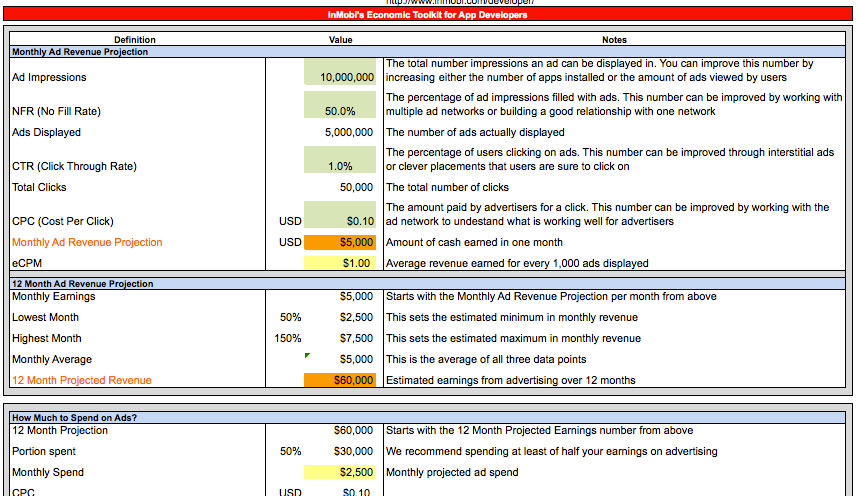Click the Monthly Spend label
The width and height of the screenshot is (859, 496).
48,472
